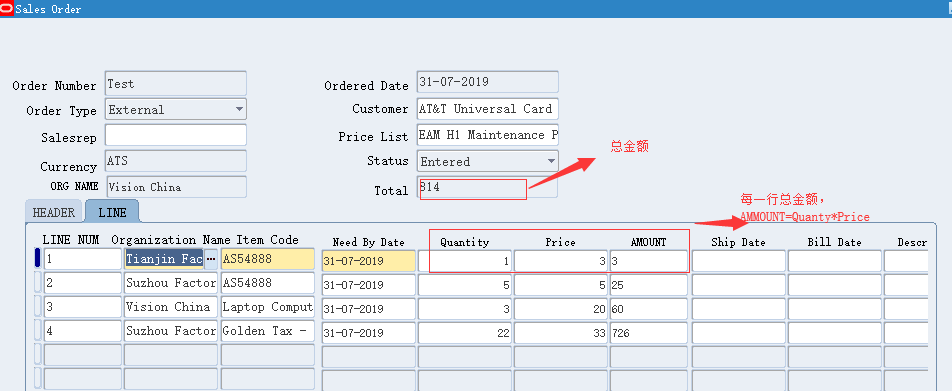The width and height of the screenshot is (952, 391).
Task: Click Item Code AS54888 in line 2
Action: click(268, 284)
